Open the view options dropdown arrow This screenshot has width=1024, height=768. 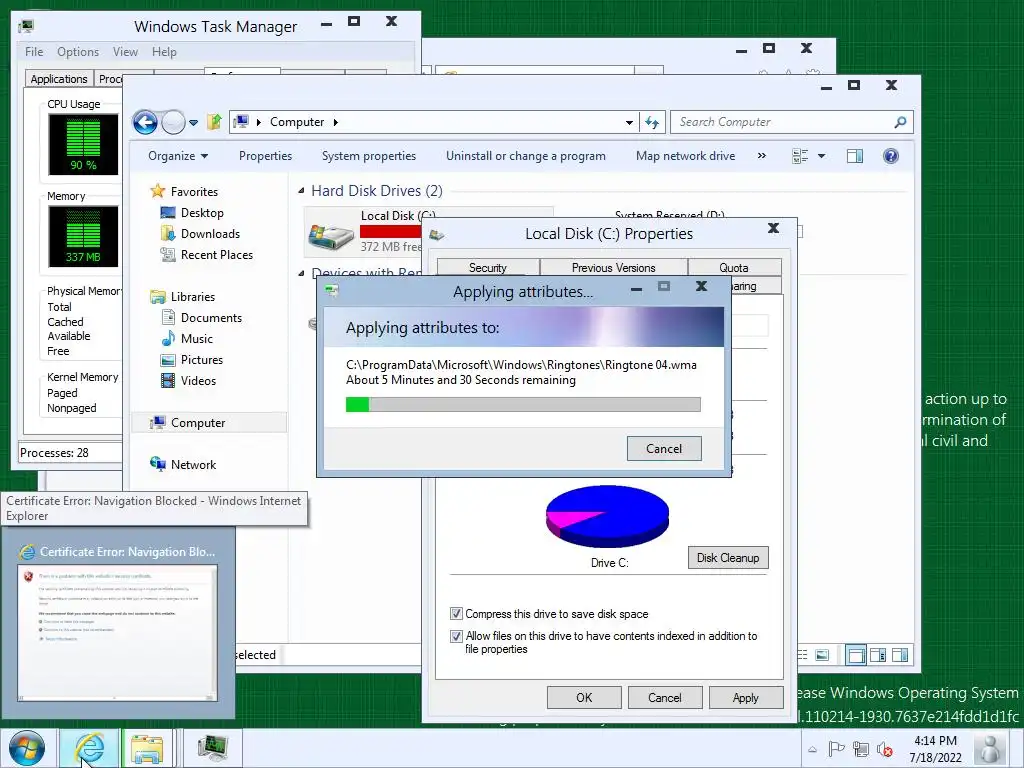click(822, 156)
